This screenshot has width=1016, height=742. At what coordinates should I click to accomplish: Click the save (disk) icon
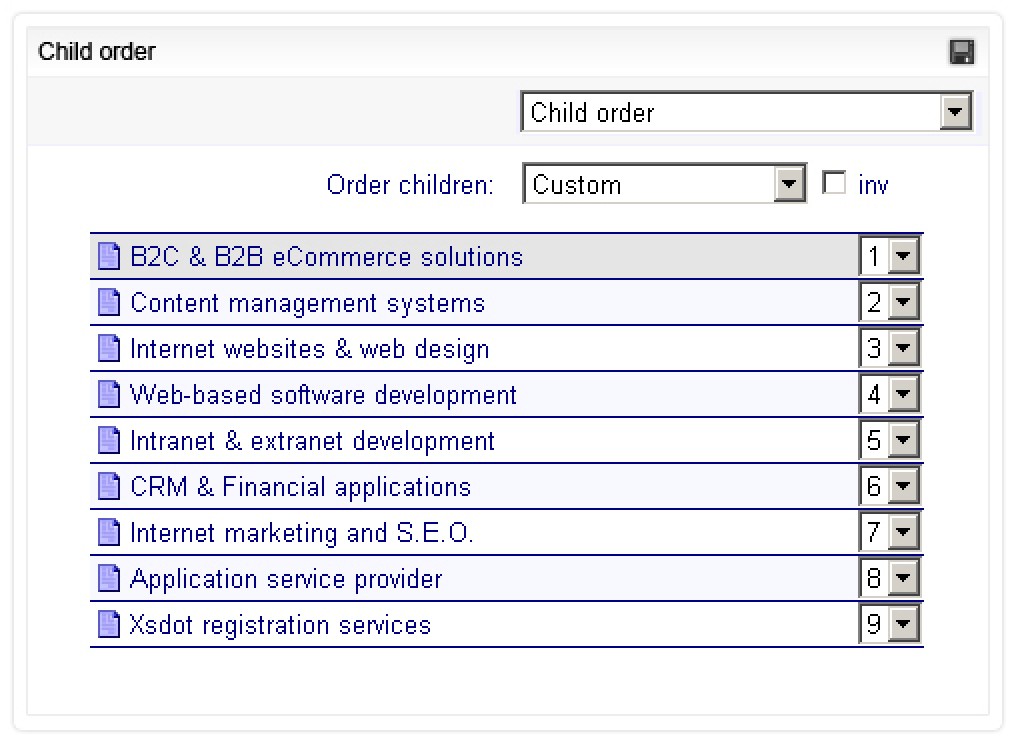coord(963,51)
